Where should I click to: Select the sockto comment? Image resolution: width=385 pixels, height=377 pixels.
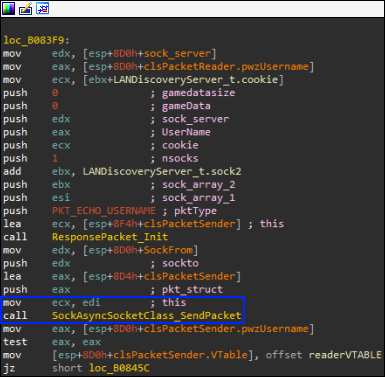pos(180,263)
